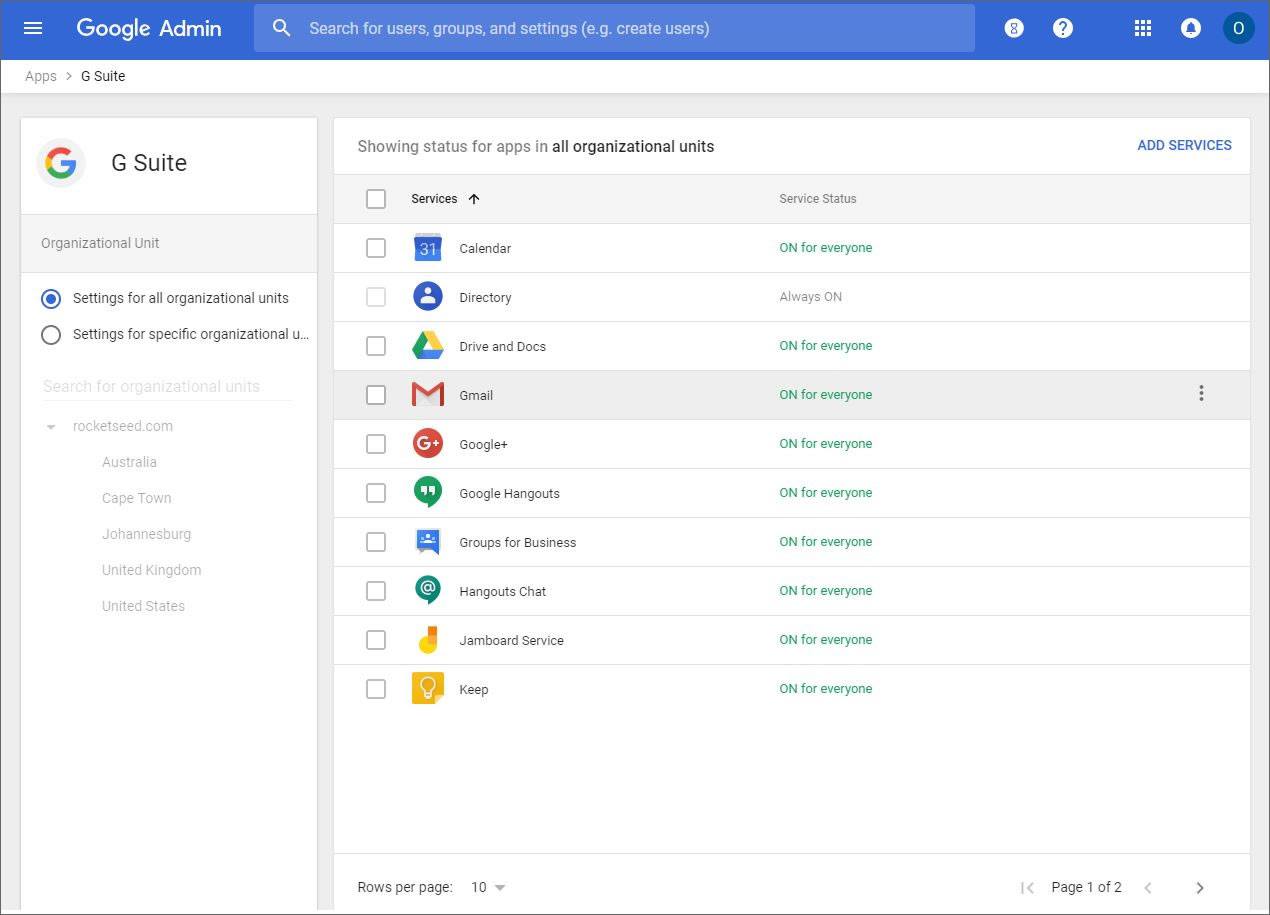Select all services with header checkbox
The image size is (1270, 915).
pyautogui.click(x=376, y=199)
